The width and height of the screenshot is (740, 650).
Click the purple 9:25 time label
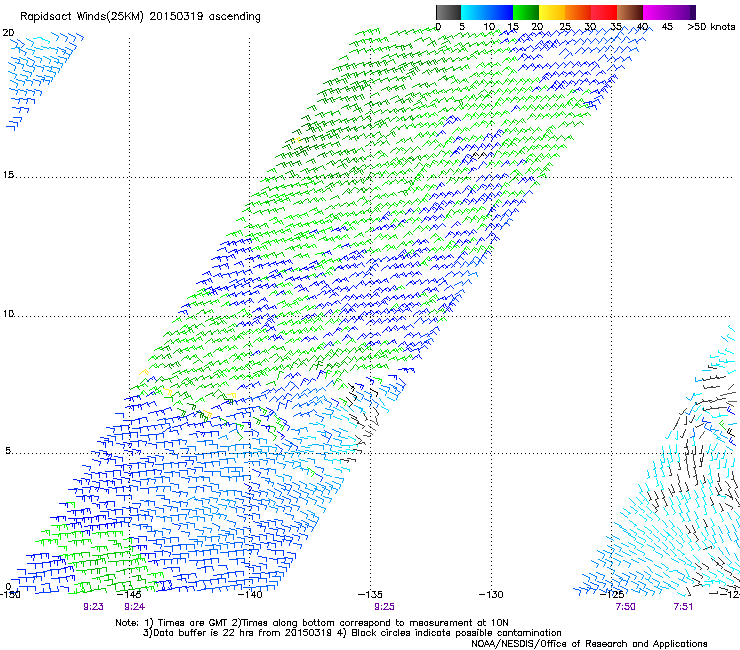pos(384,607)
